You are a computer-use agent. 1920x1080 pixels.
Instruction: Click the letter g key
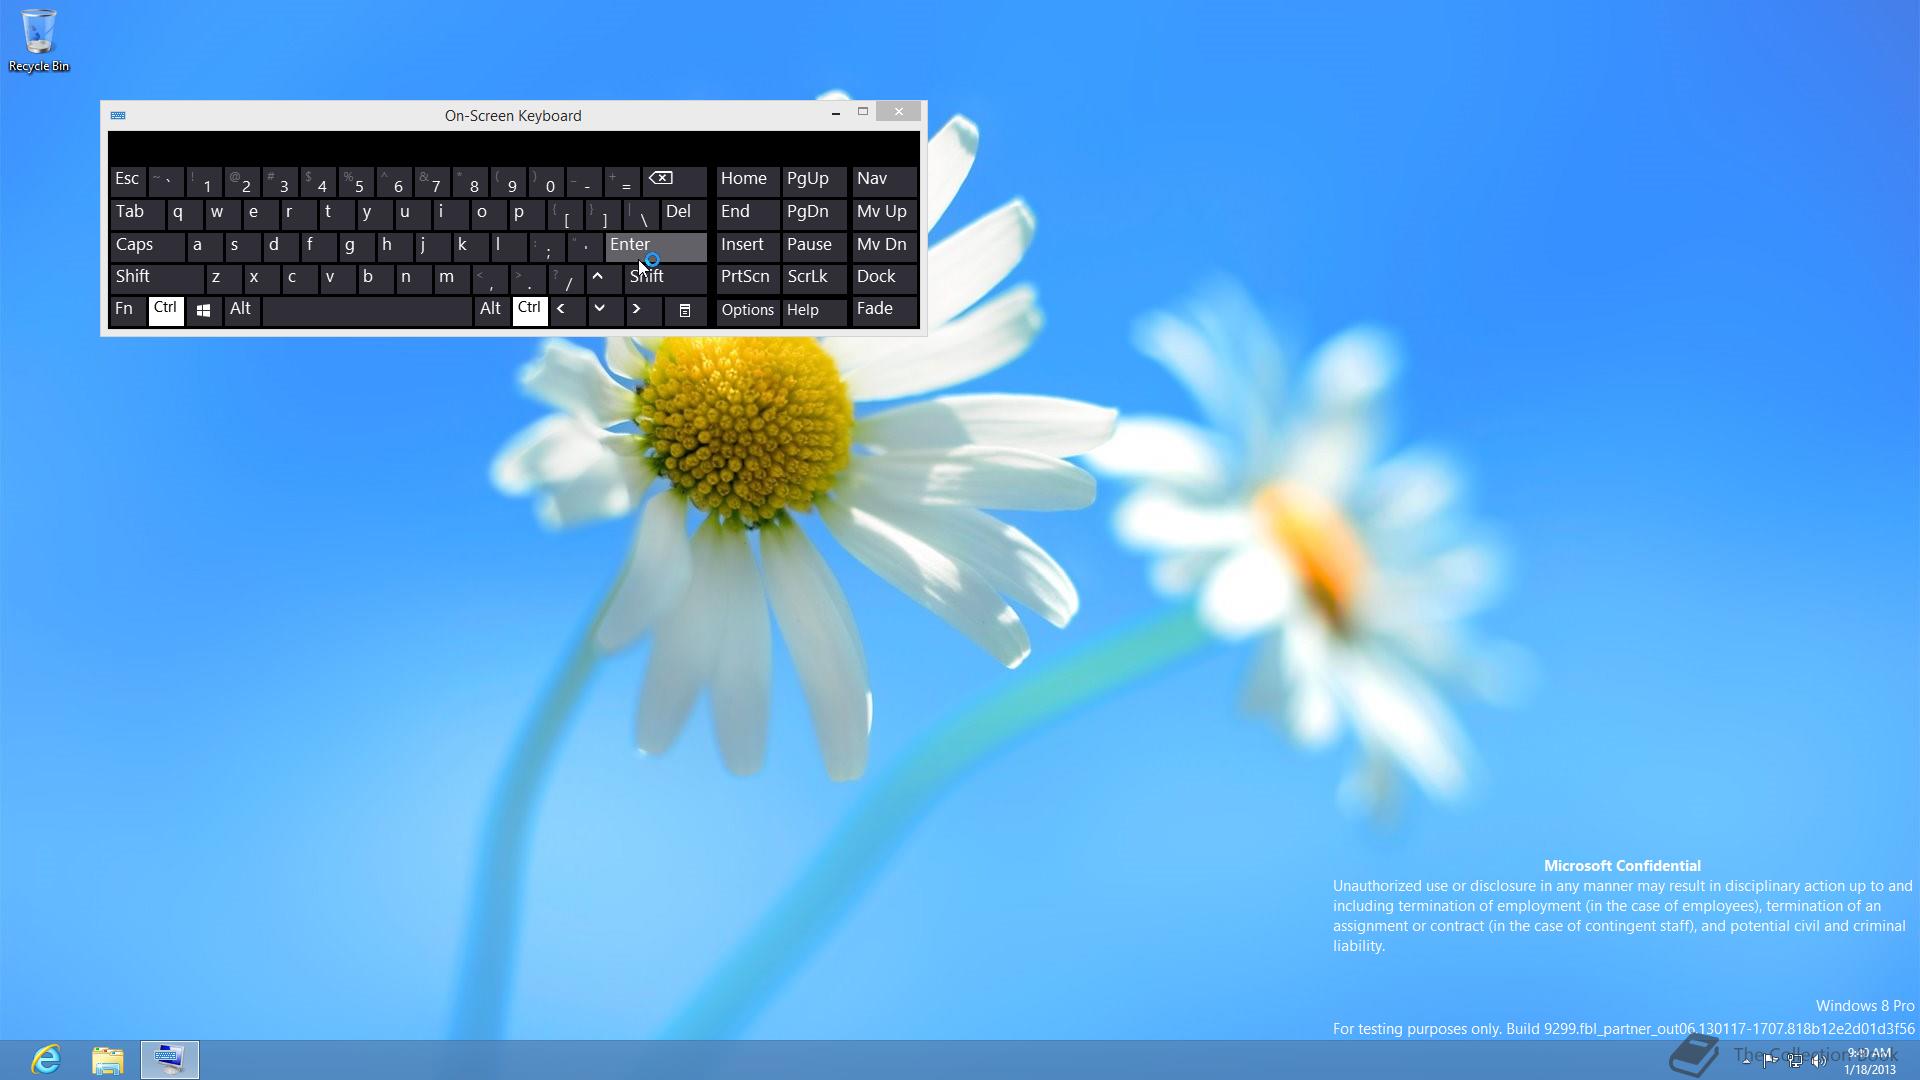click(x=355, y=246)
